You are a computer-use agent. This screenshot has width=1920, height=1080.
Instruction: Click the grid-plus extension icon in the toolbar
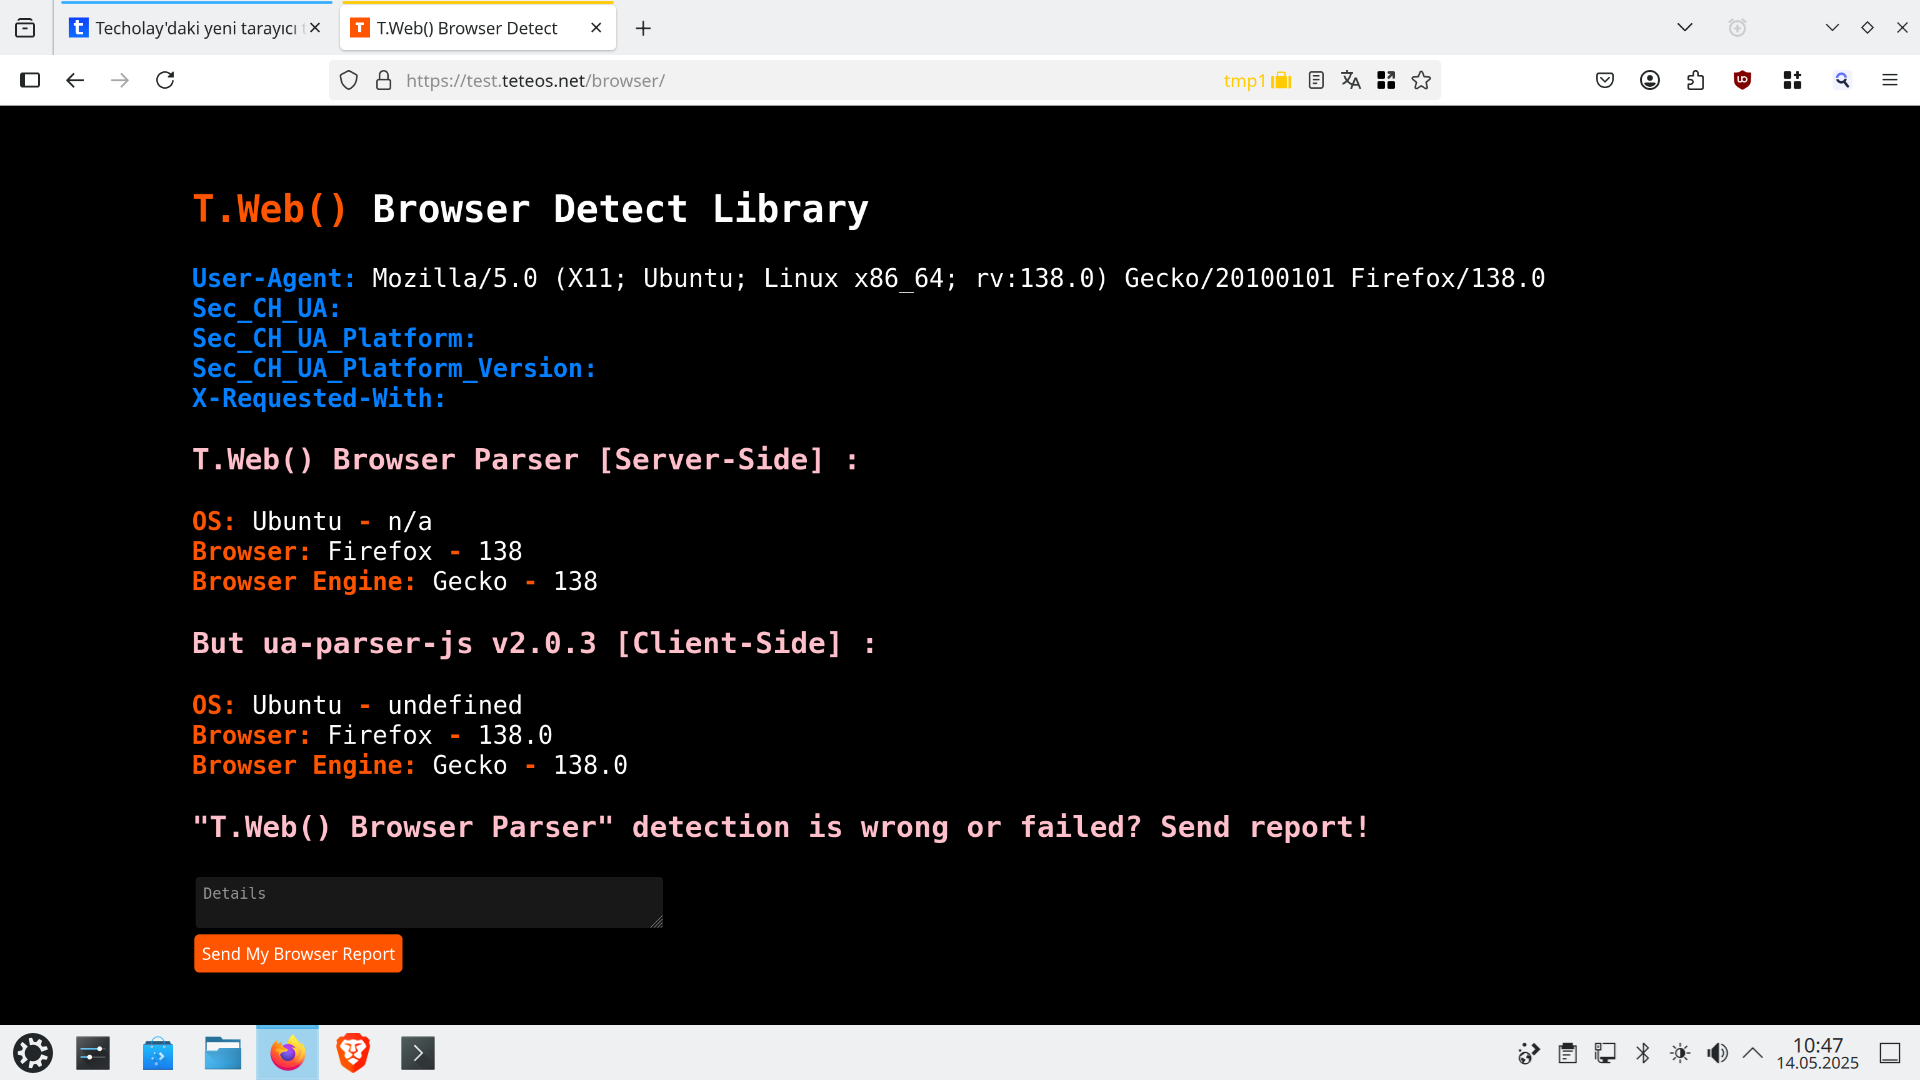pyautogui.click(x=1792, y=80)
